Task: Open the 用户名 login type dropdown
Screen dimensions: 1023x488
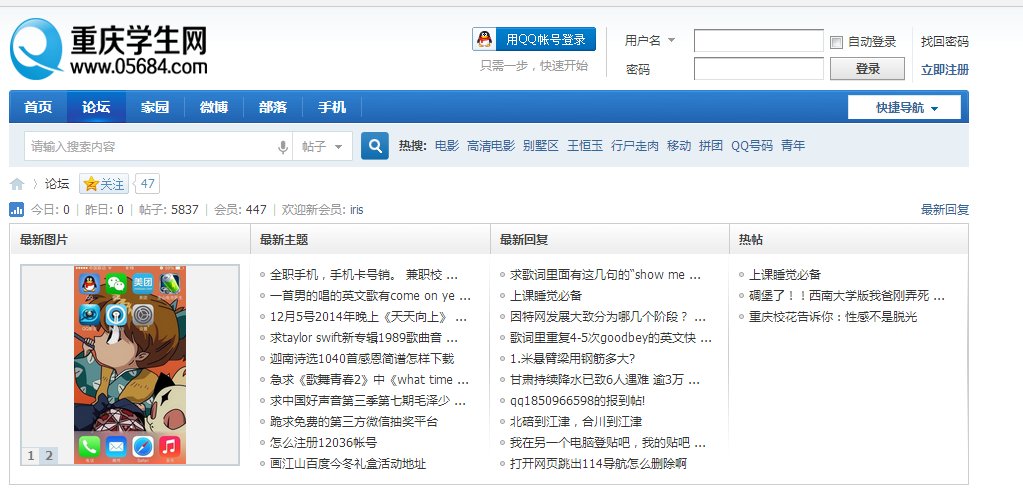Action: click(x=649, y=40)
